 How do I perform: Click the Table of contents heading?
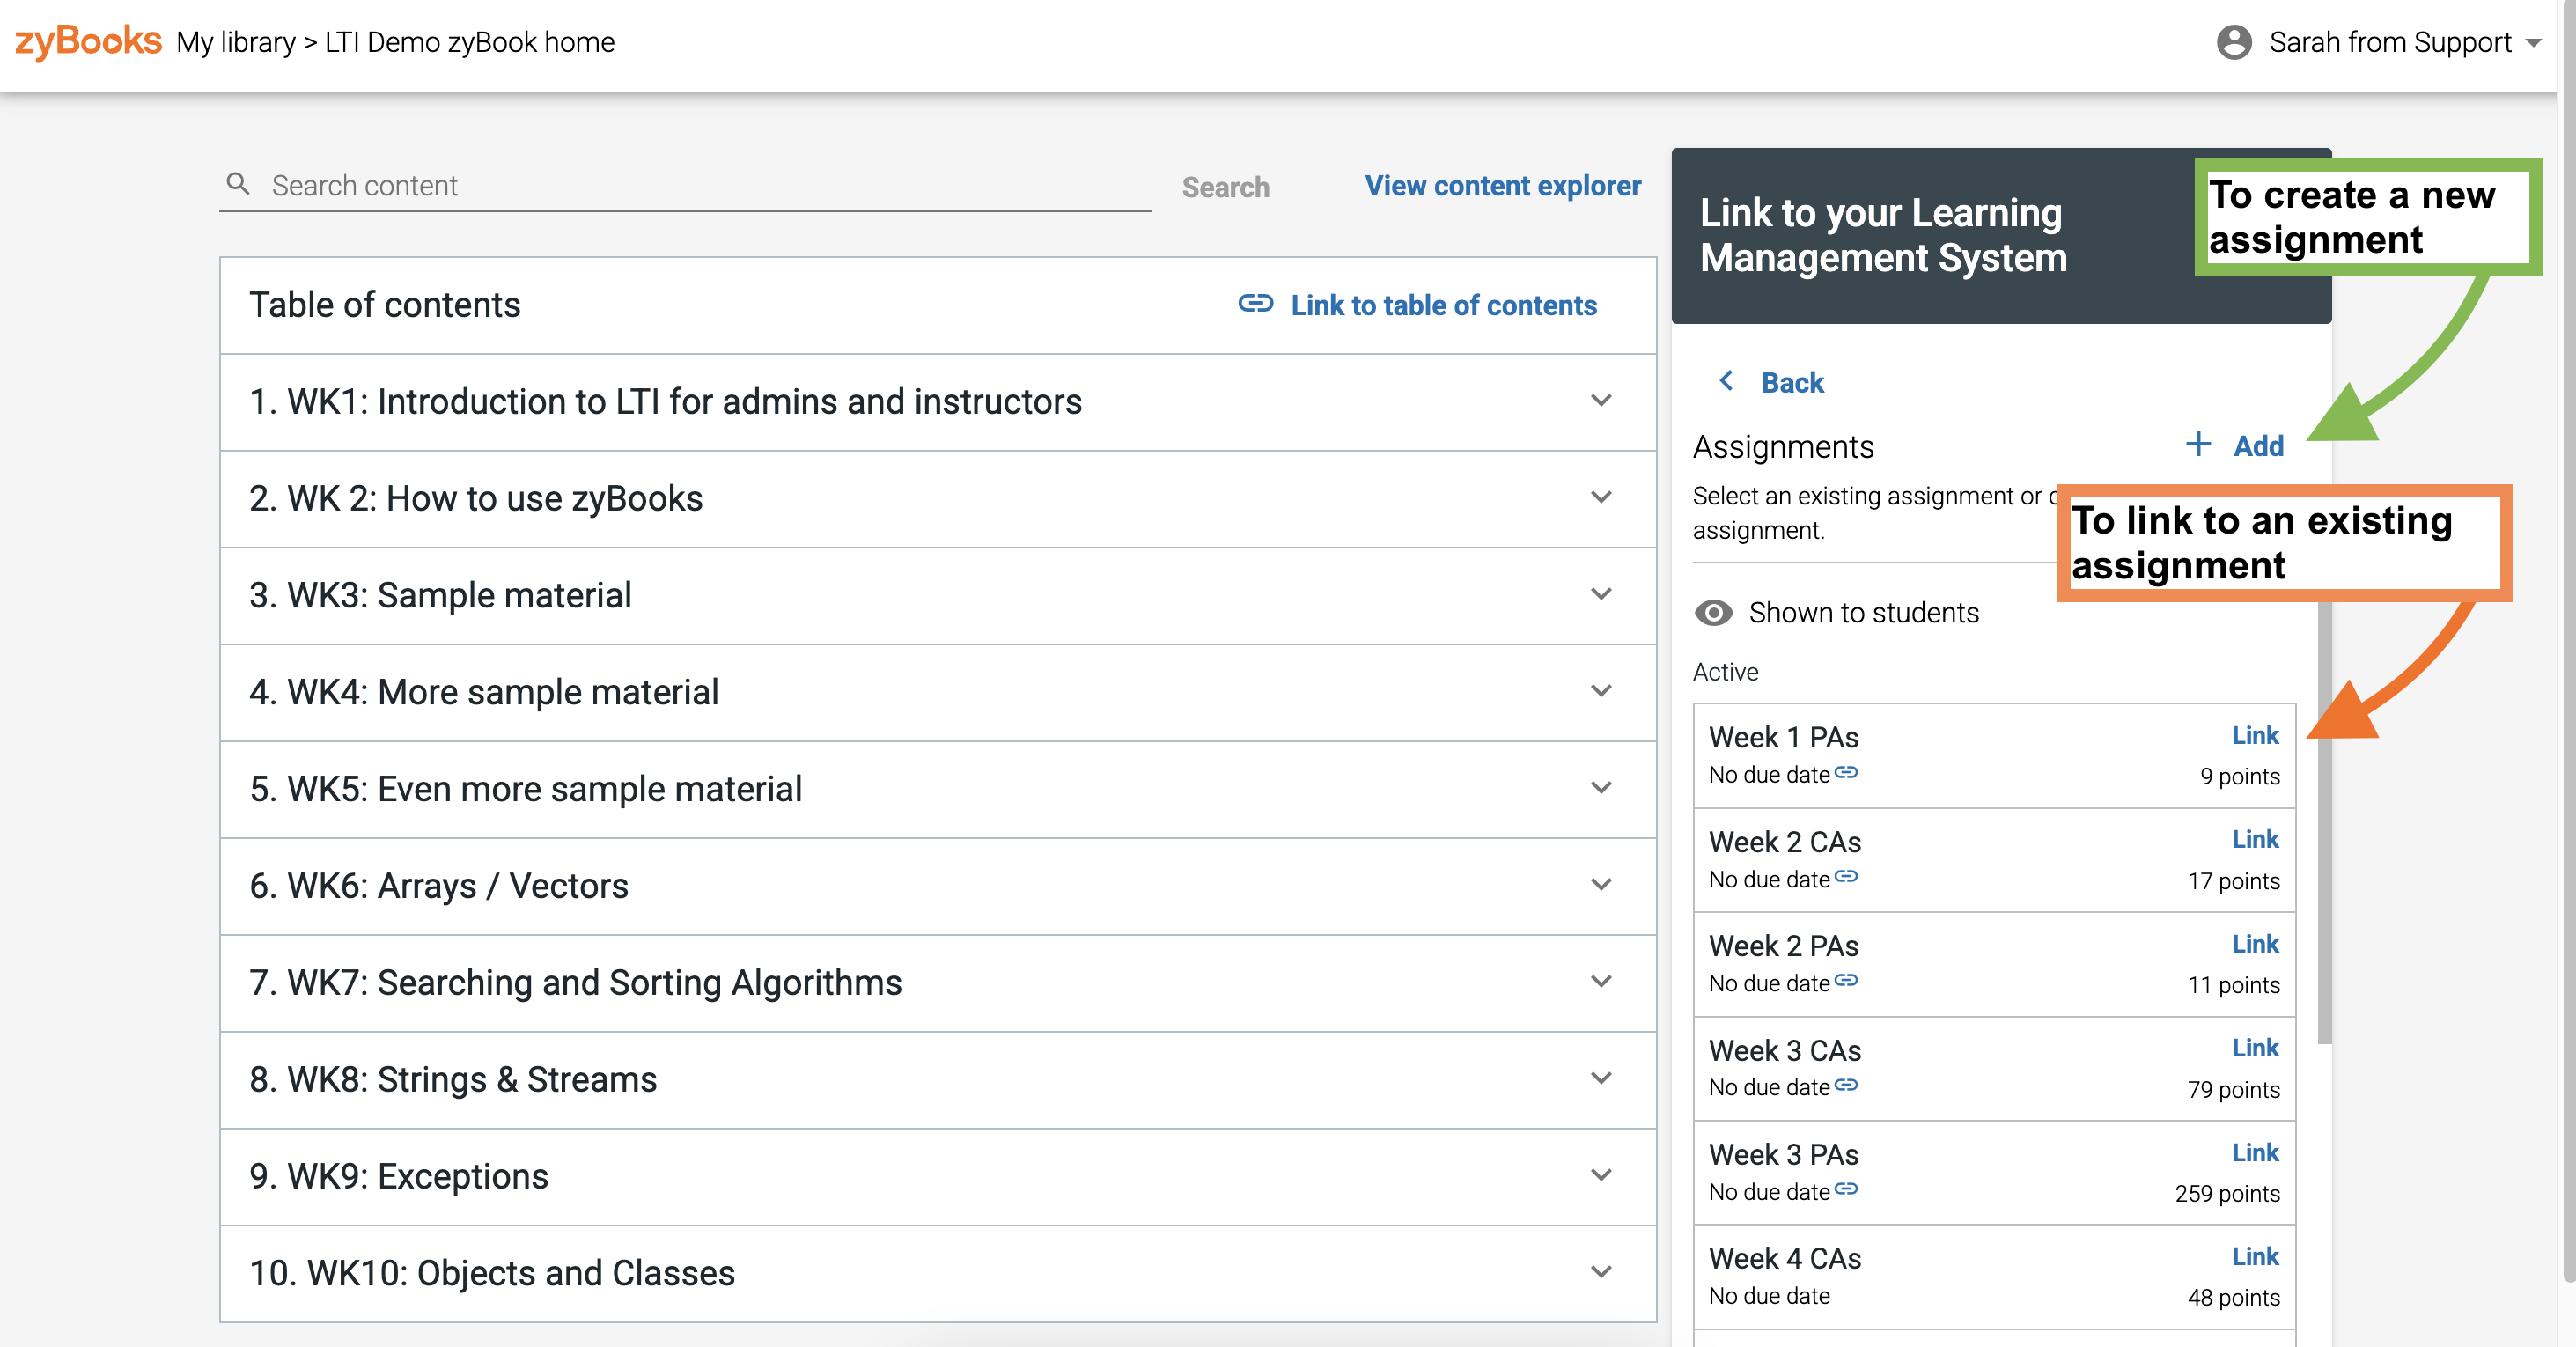point(385,305)
